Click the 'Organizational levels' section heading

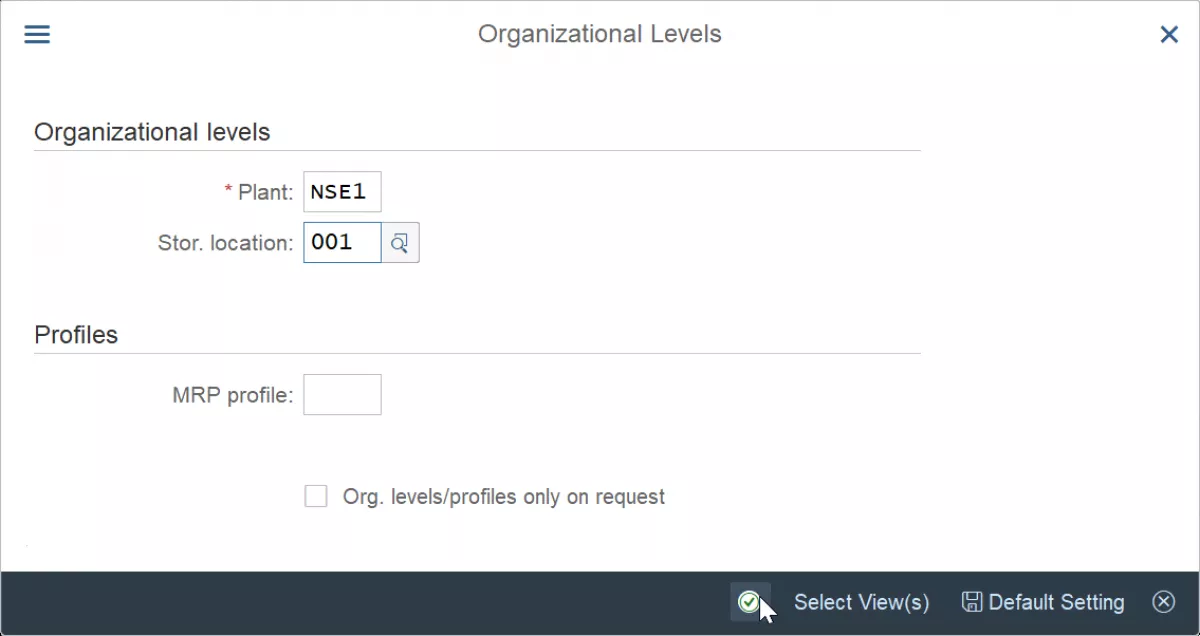(152, 132)
